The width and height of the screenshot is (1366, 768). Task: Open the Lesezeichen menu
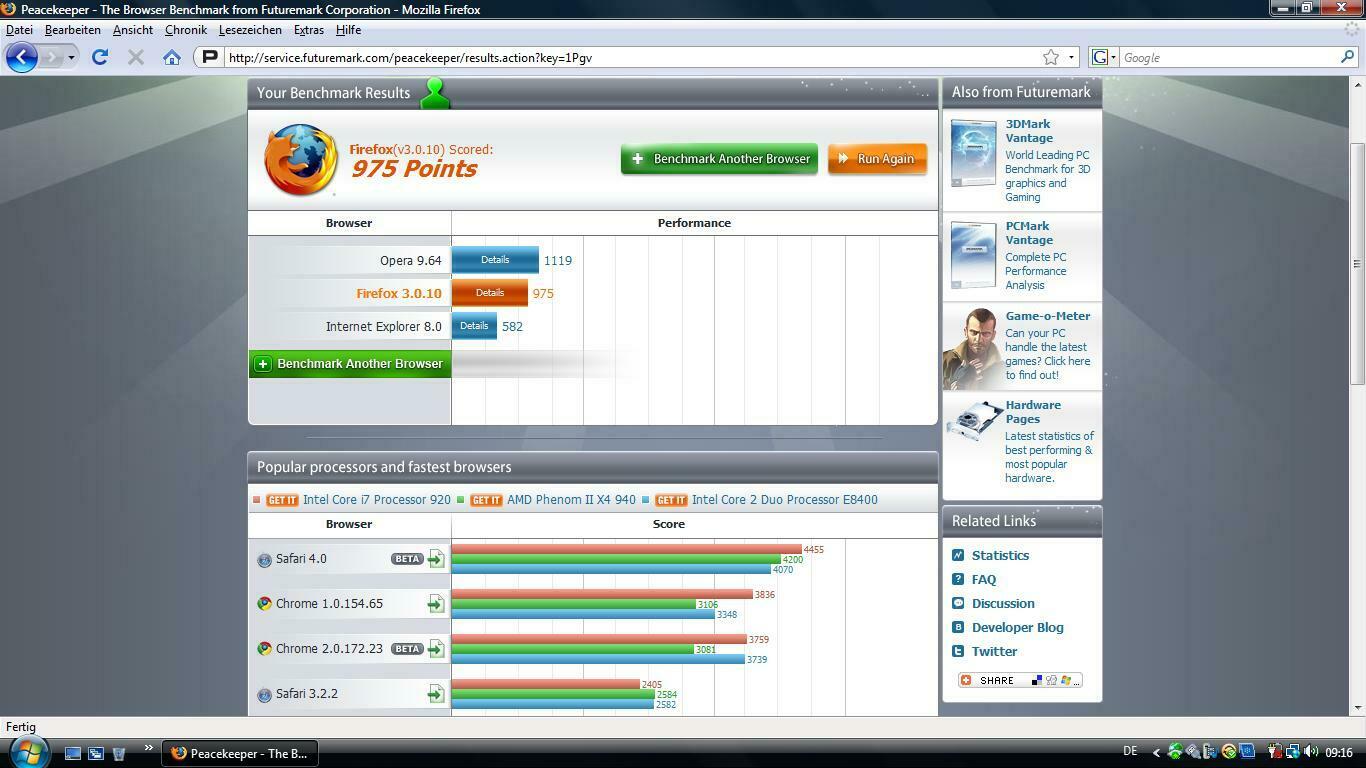click(x=250, y=30)
